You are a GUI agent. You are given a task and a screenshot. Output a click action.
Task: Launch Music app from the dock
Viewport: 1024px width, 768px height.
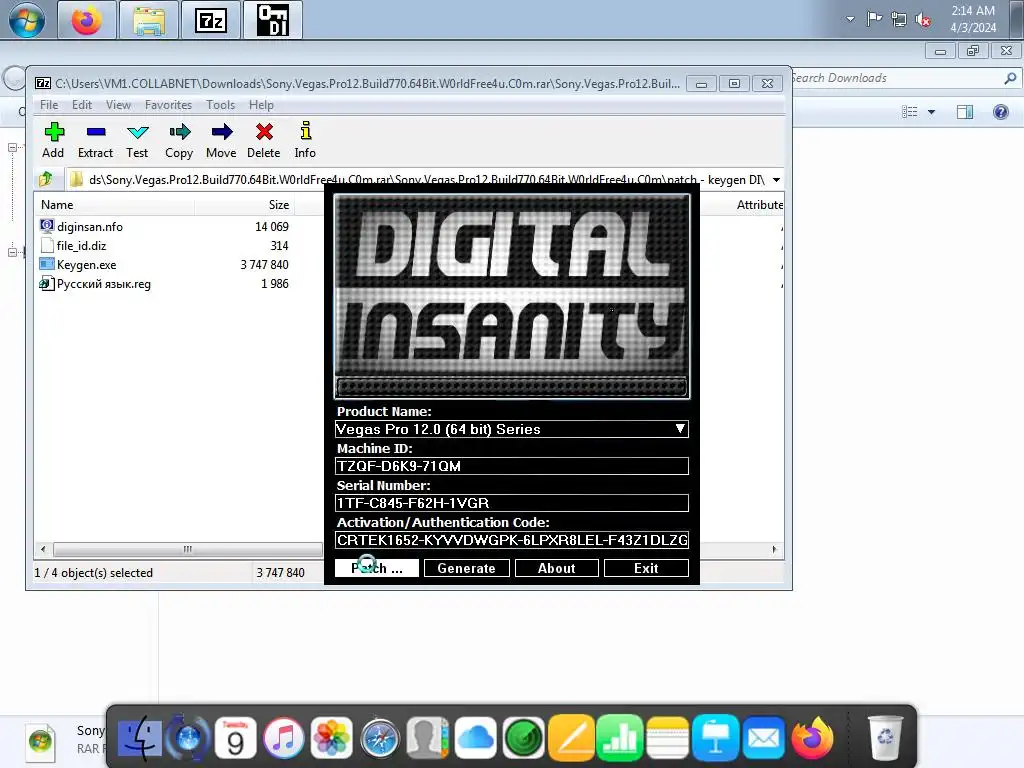pyautogui.click(x=283, y=739)
